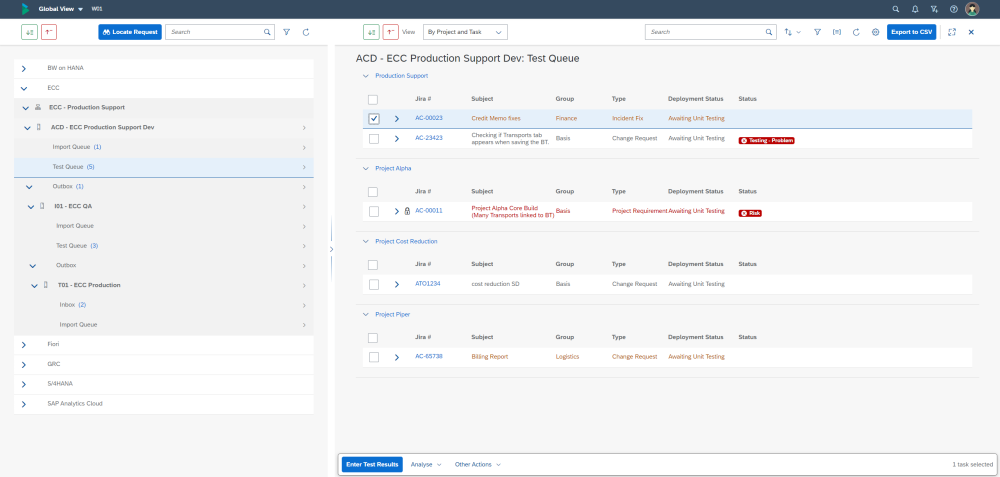Open the Other Actions menu
The image size is (1000, 477).
(x=477, y=465)
